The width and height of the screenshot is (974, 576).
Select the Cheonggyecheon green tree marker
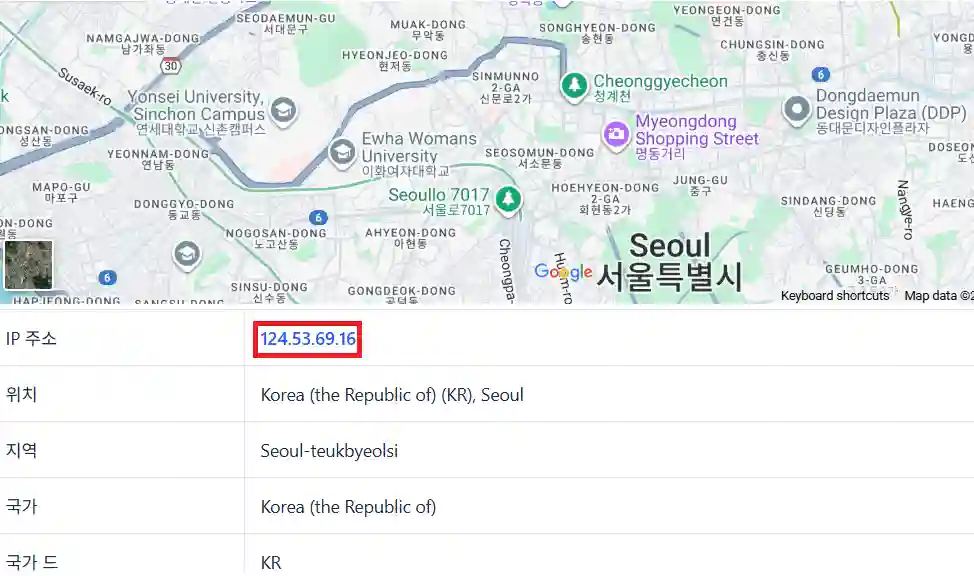click(574, 86)
